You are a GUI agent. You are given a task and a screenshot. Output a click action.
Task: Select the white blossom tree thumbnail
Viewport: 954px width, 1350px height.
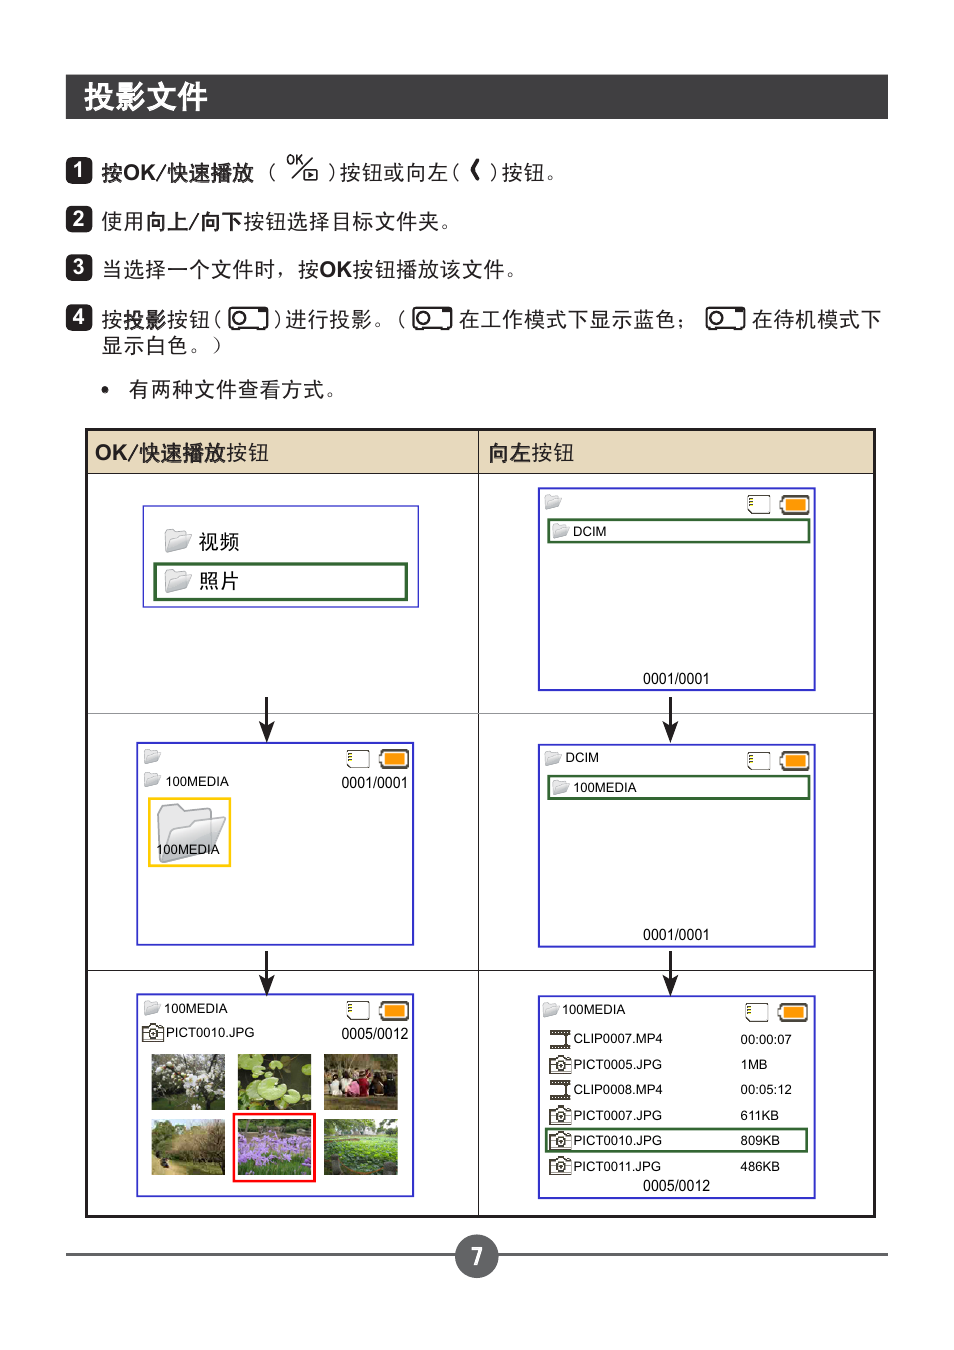[188, 1082]
